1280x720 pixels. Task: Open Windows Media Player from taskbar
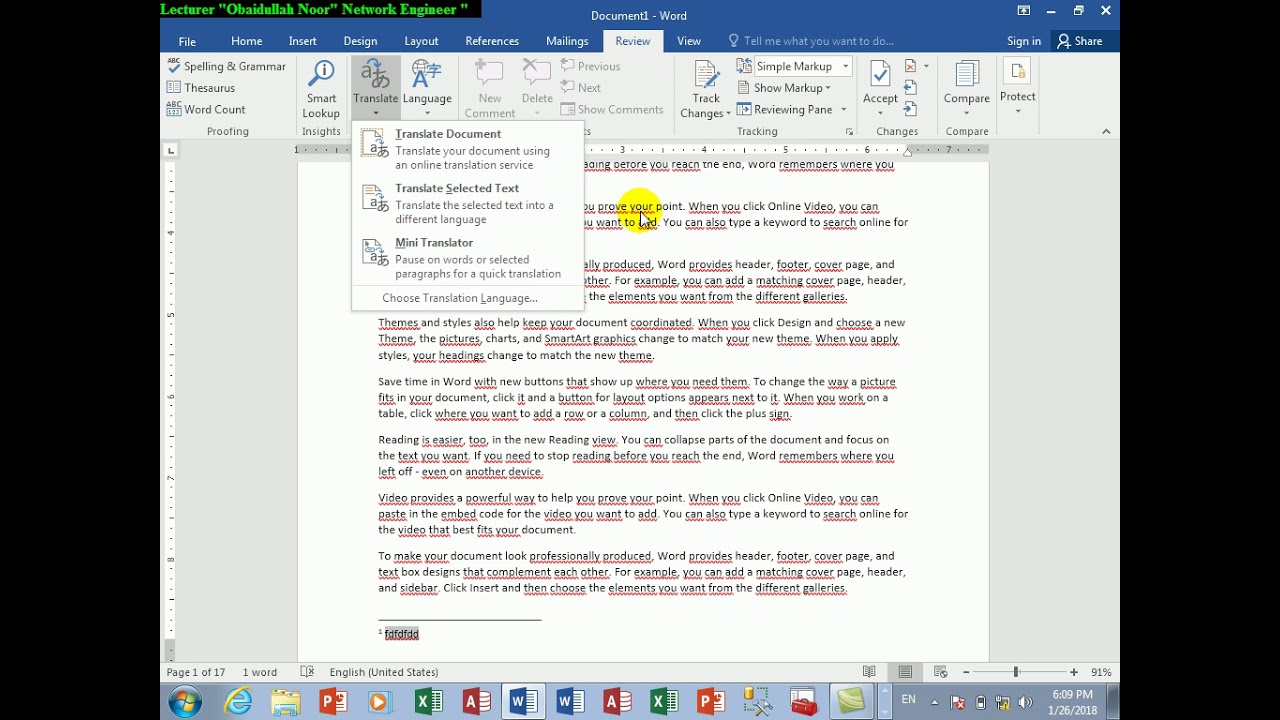379,702
